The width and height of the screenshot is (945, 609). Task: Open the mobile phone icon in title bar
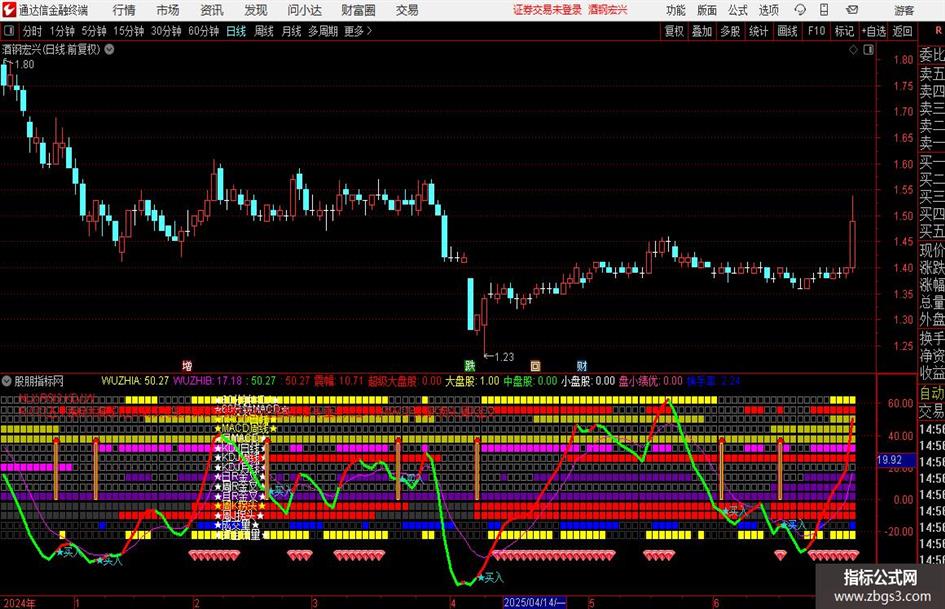824,10
